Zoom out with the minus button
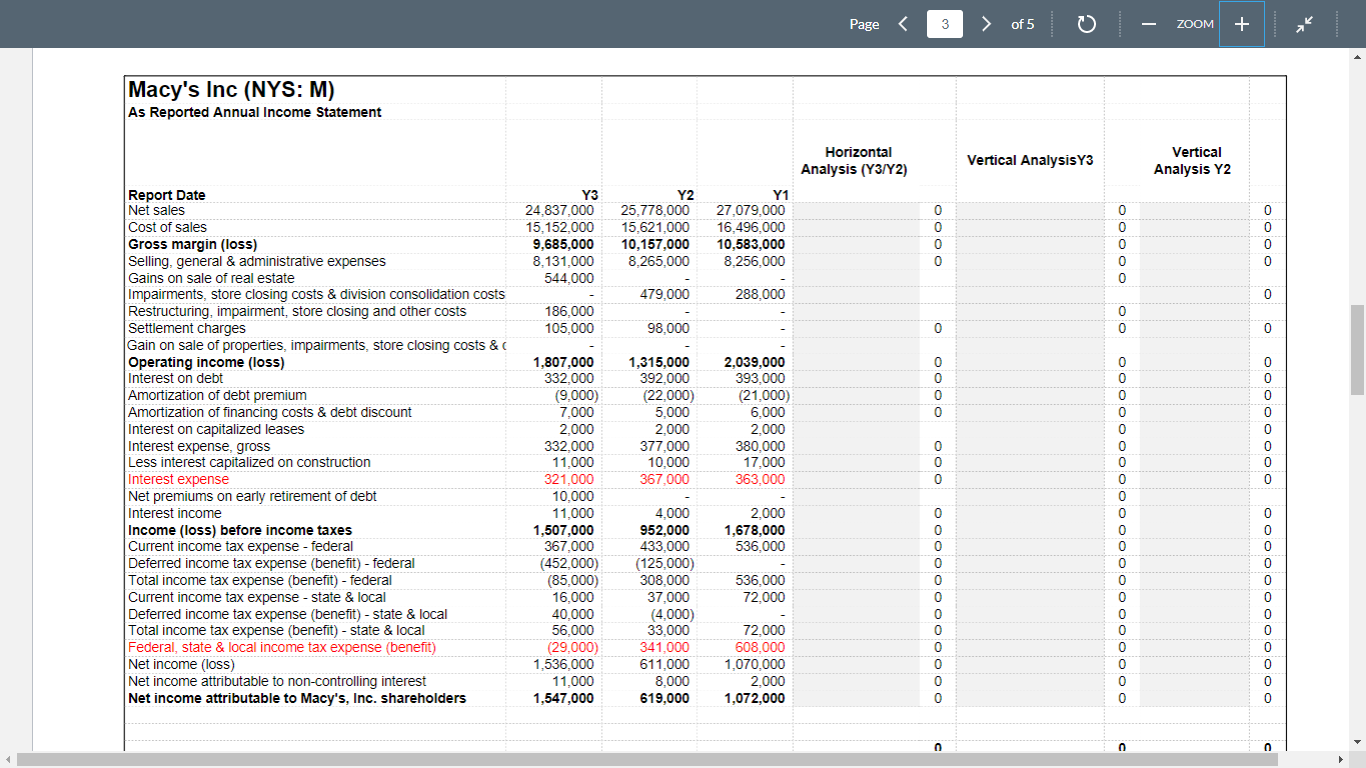Image resolution: width=1366 pixels, height=768 pixels. click(x=1148, y=24)
